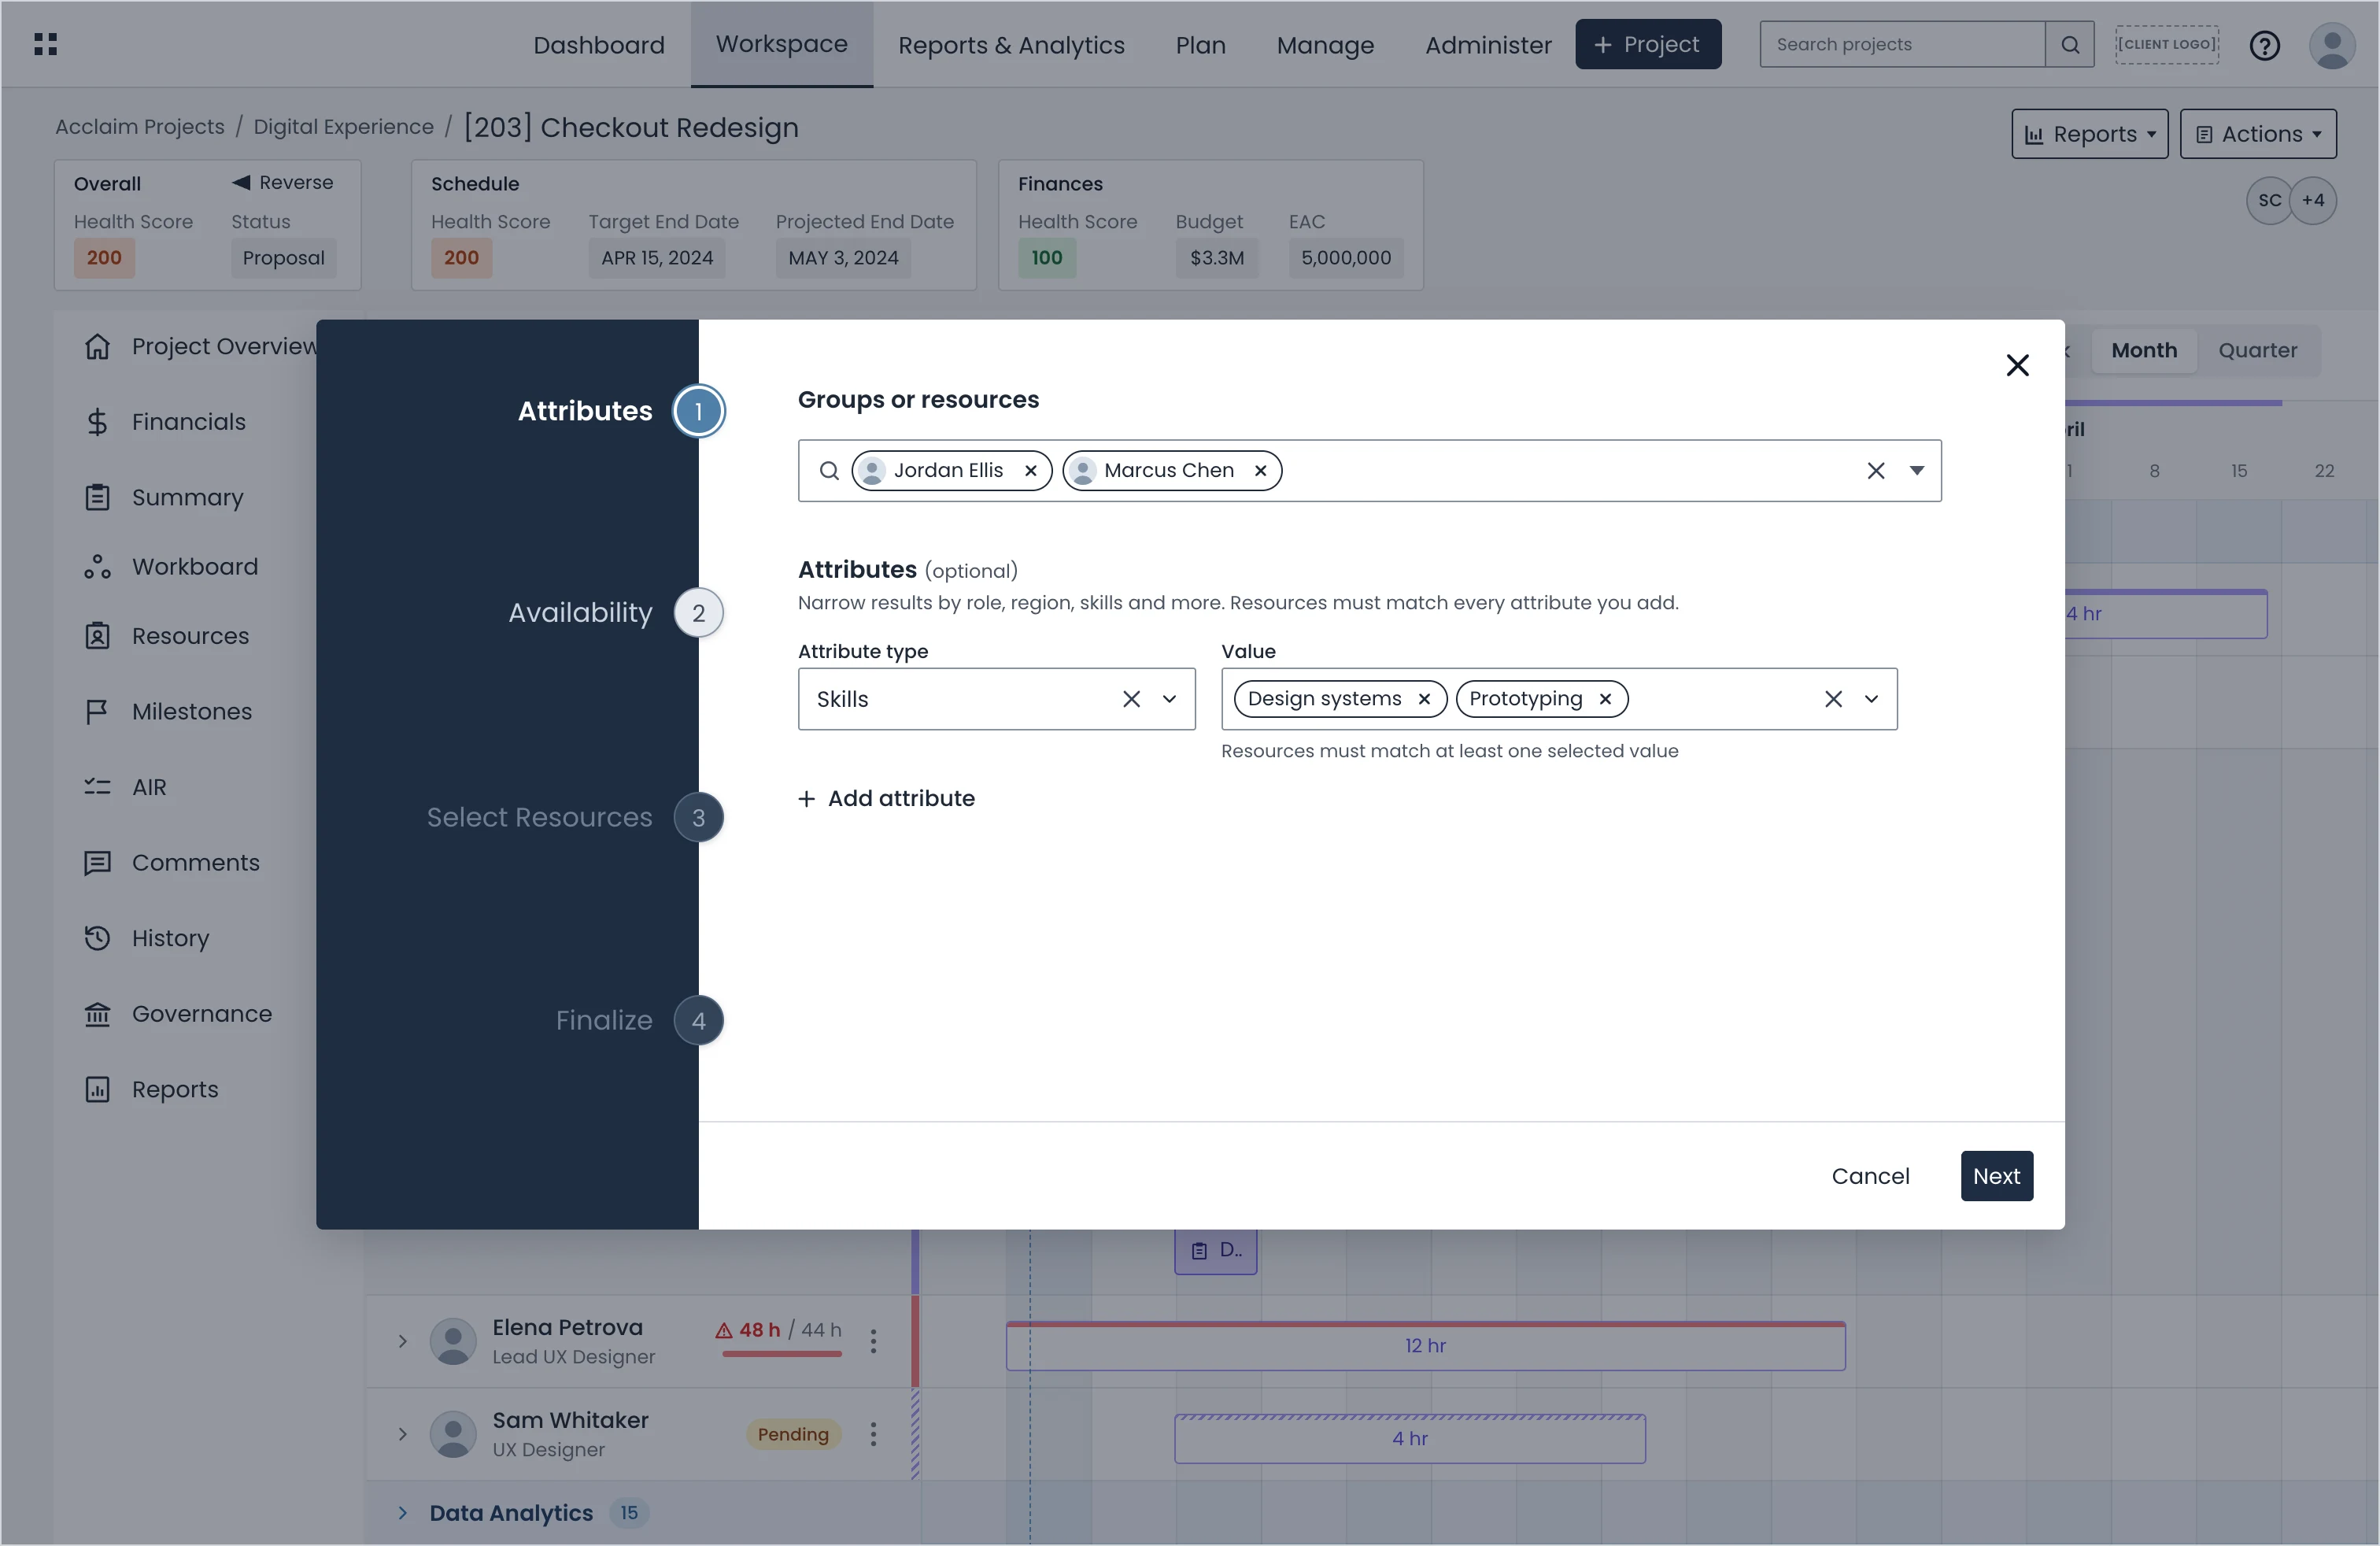
Task: Expand Elena Petrova row
Action: point(402,1341)
